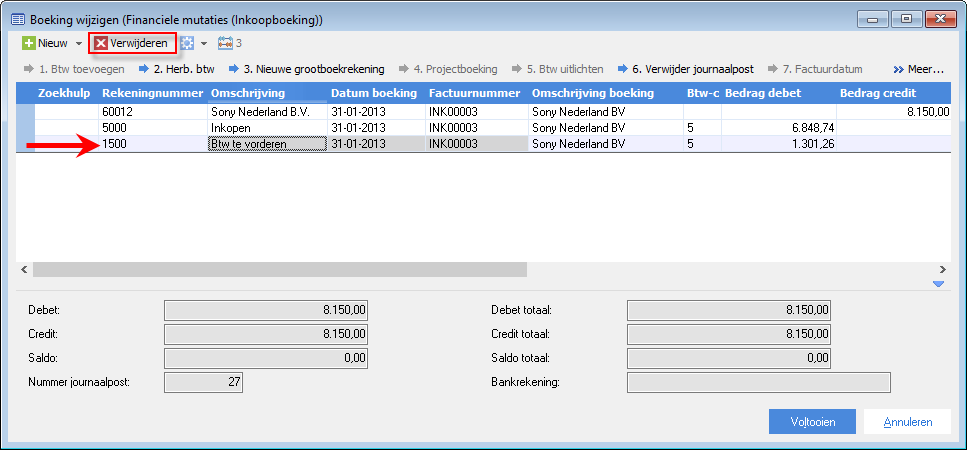Click the journal entries counter icon
This screenshot has height=450, width=967.
[x=226, y=44]
